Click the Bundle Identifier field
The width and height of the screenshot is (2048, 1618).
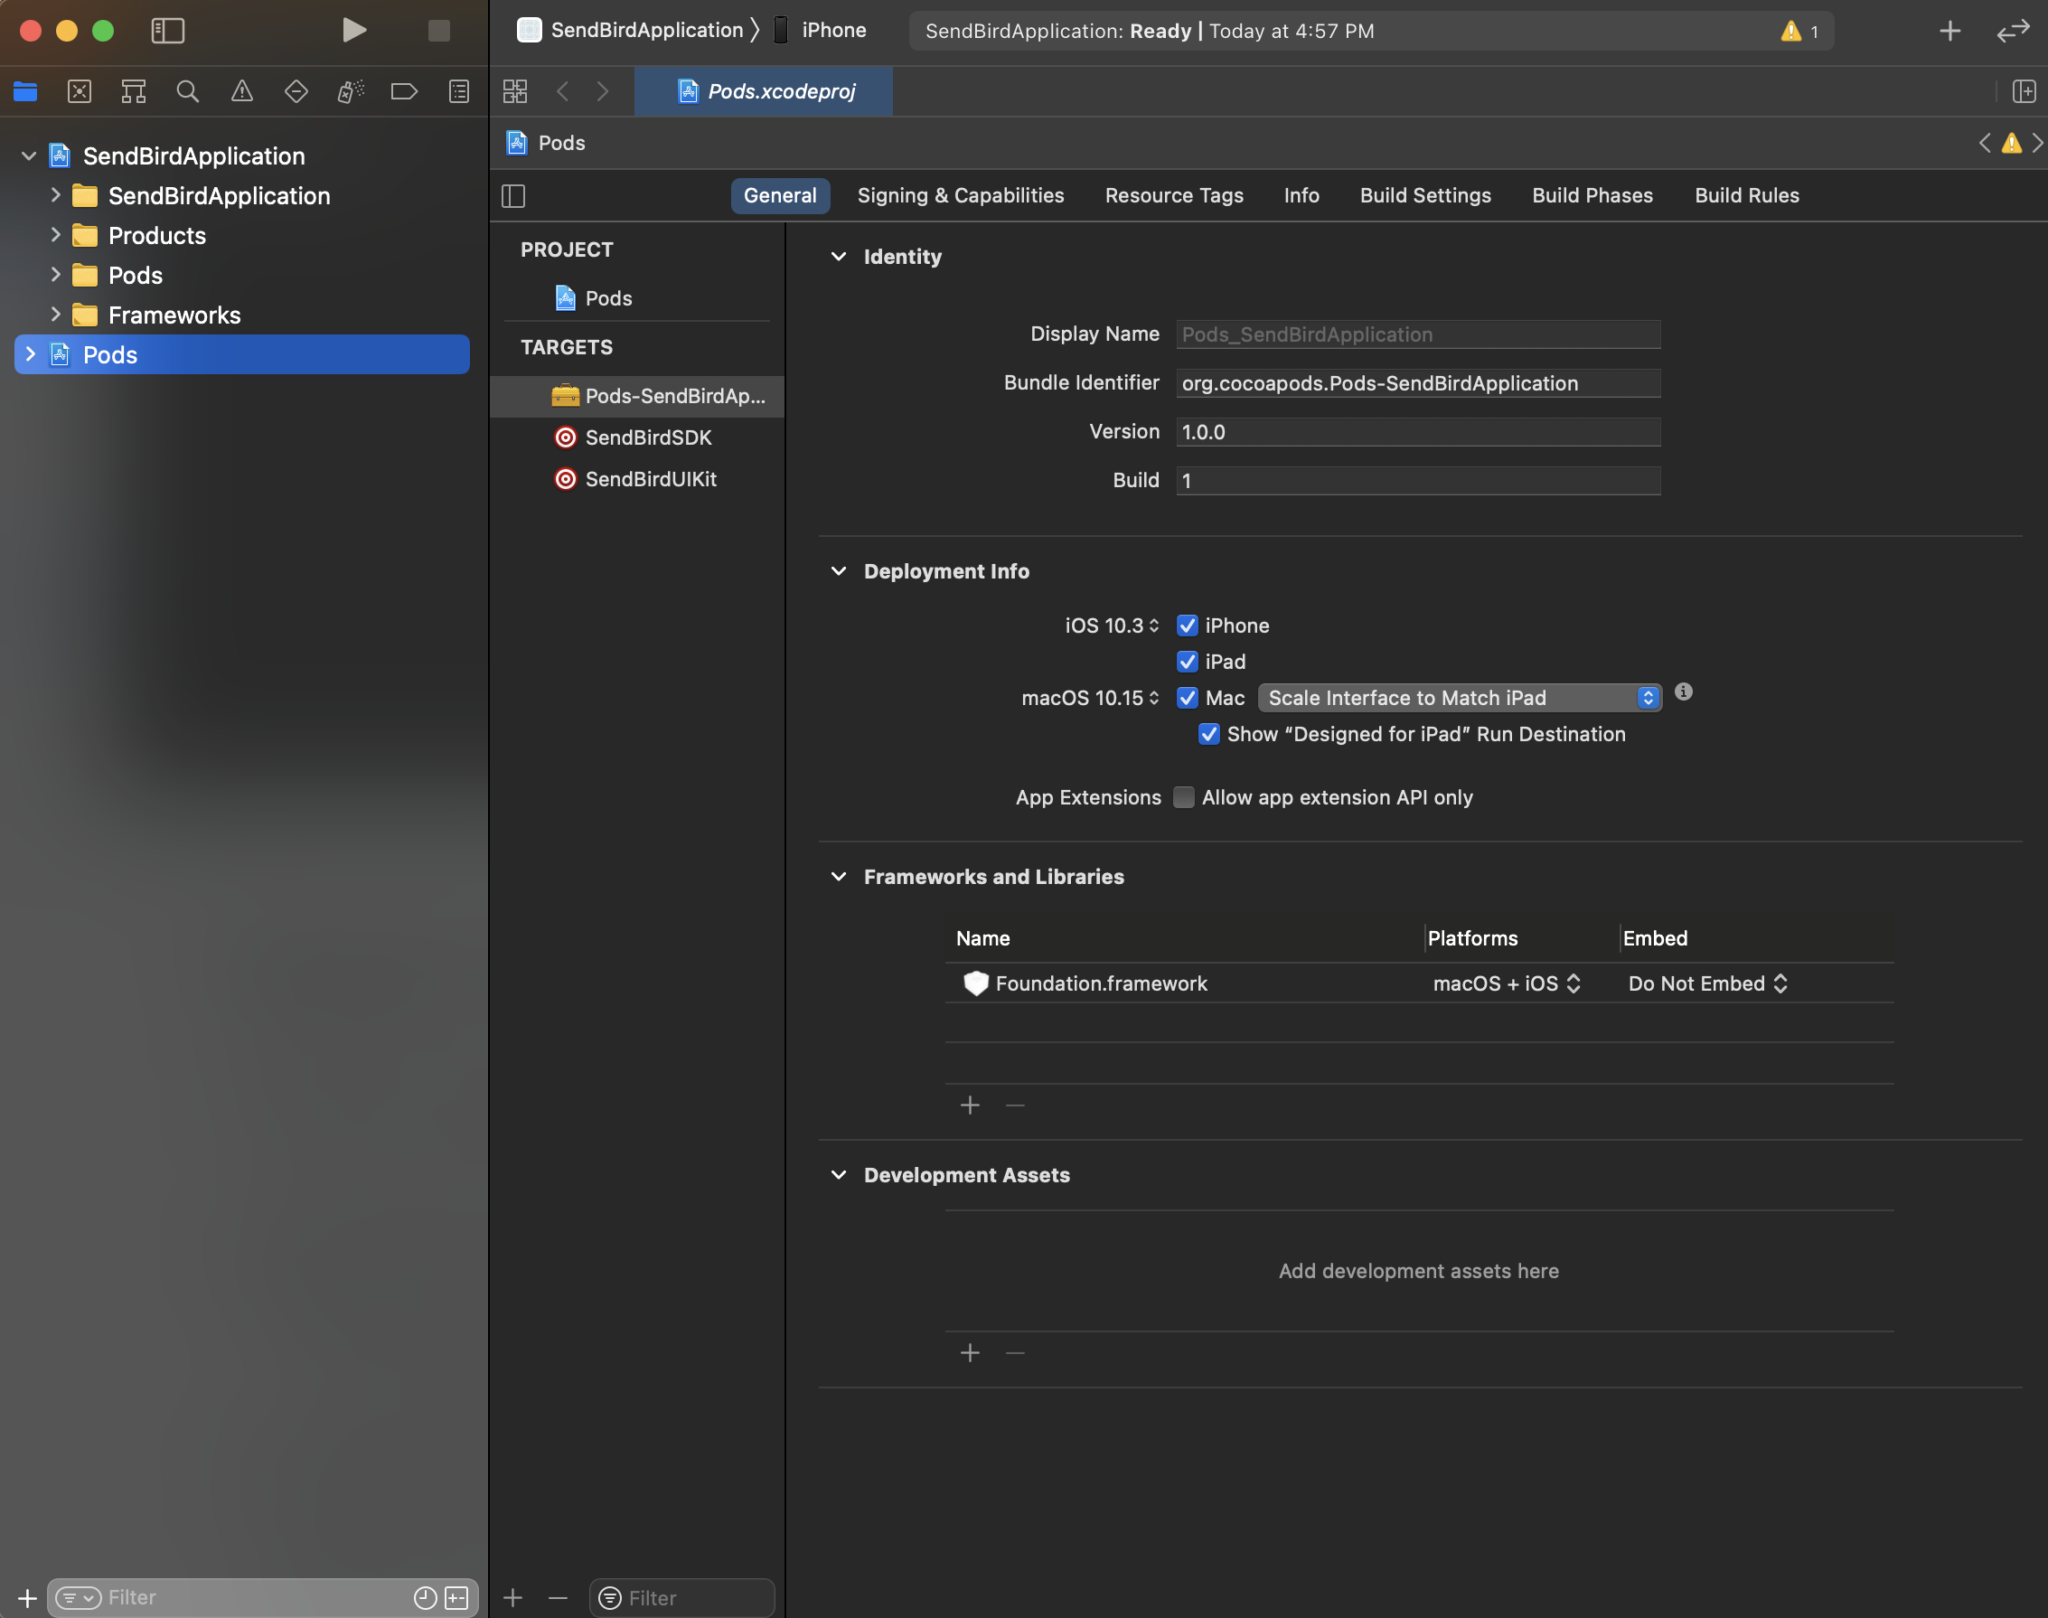[1418, 383]
